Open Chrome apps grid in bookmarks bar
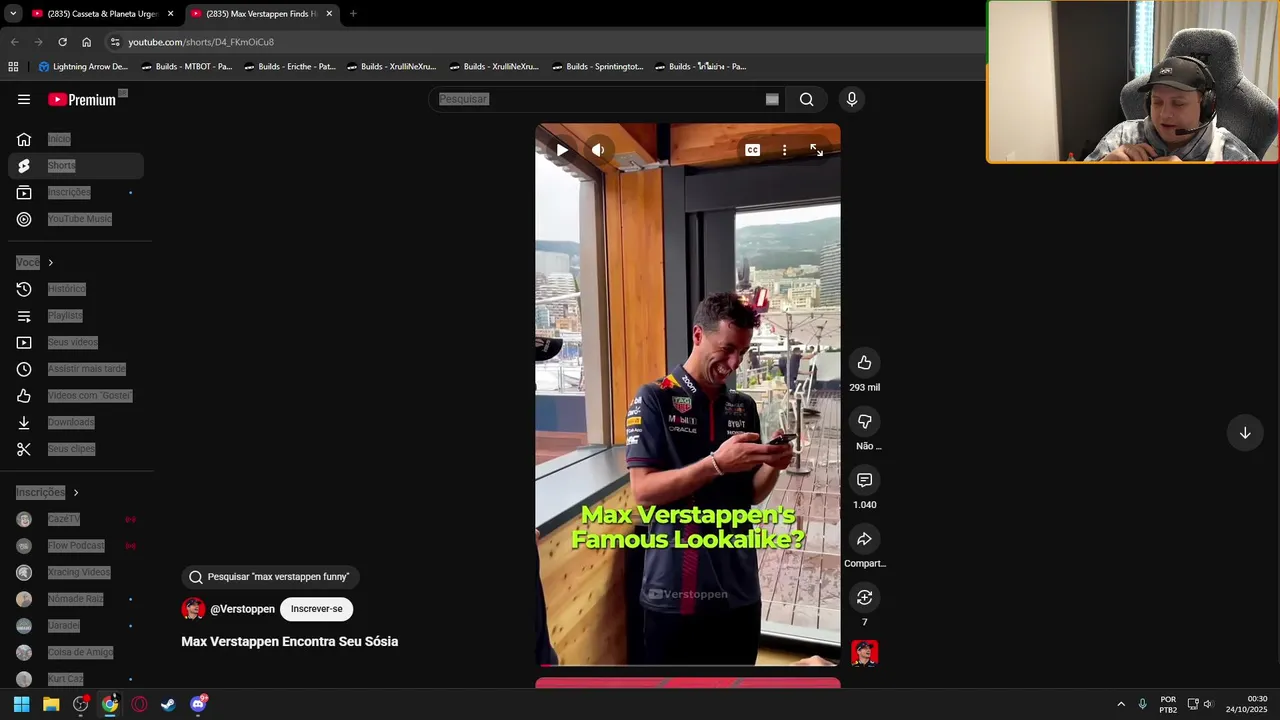 [x=13, y=67]
